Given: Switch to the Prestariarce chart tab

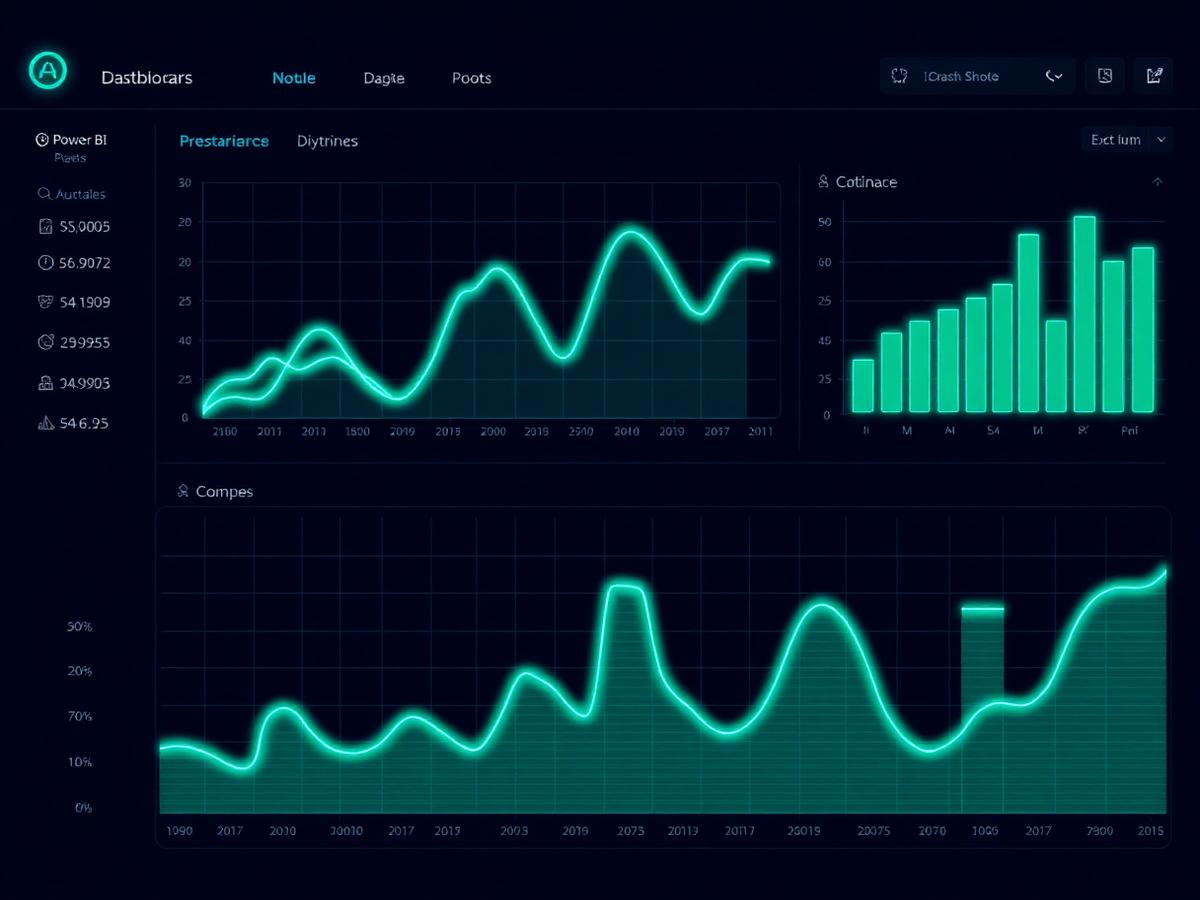Looking at the screenshot, I should (x=224, y=141).
